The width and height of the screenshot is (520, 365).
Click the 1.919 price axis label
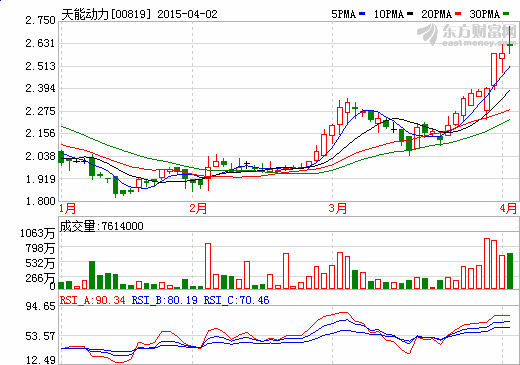pyautogui.click(x=40, y=179)
